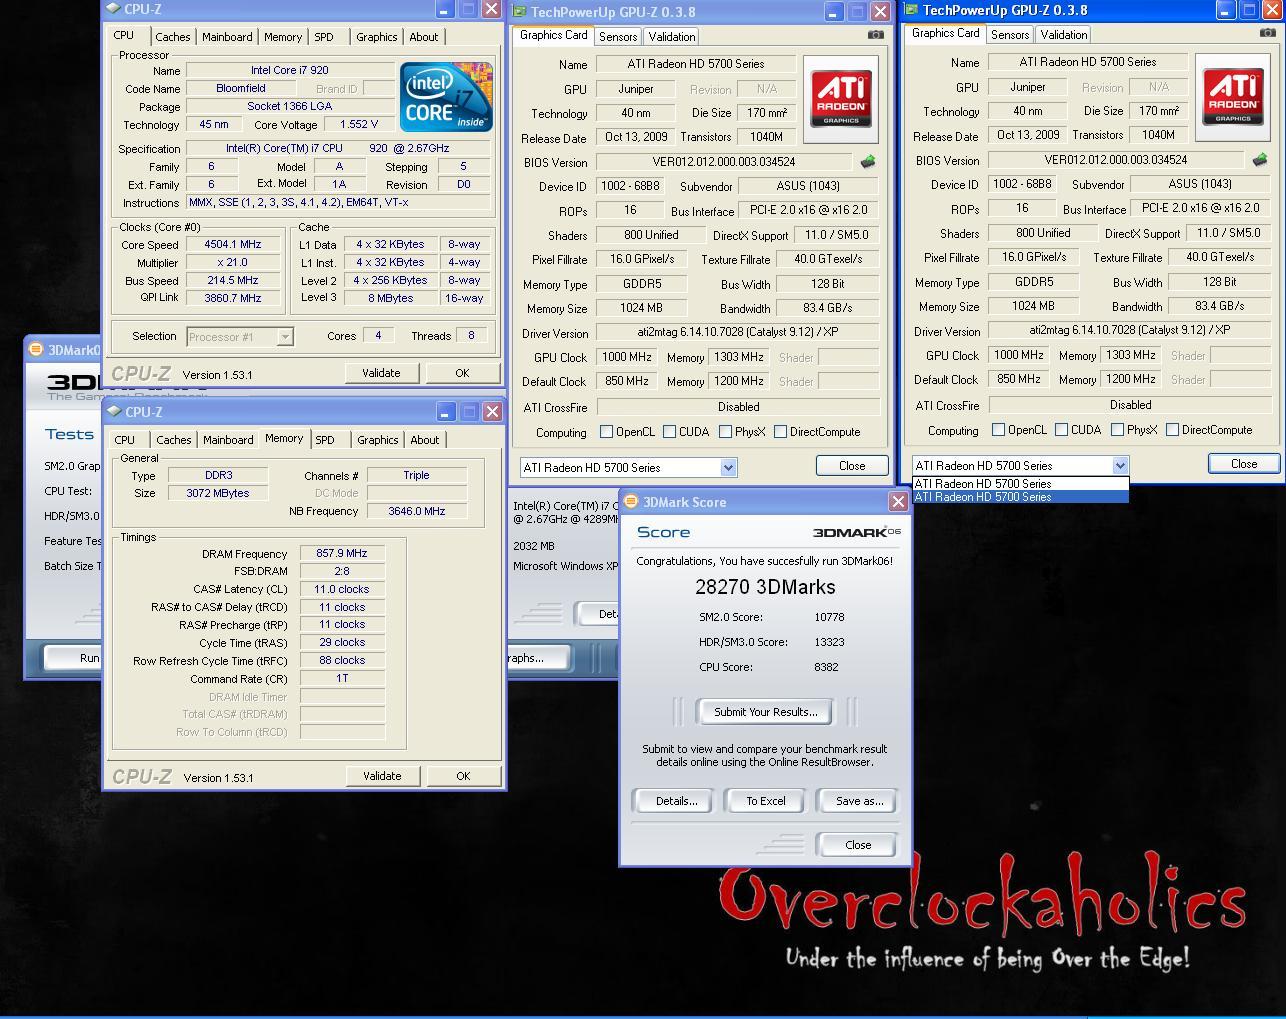Viewport: 1286px width, 1019px height.
Task: Click the 28270 3DMarks score text
Action: click(765, 587)
